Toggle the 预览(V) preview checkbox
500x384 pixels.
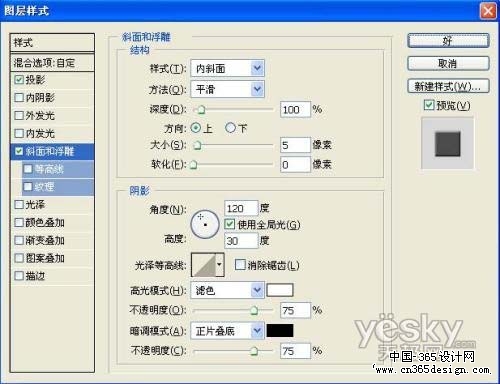[x=429, y=105]
